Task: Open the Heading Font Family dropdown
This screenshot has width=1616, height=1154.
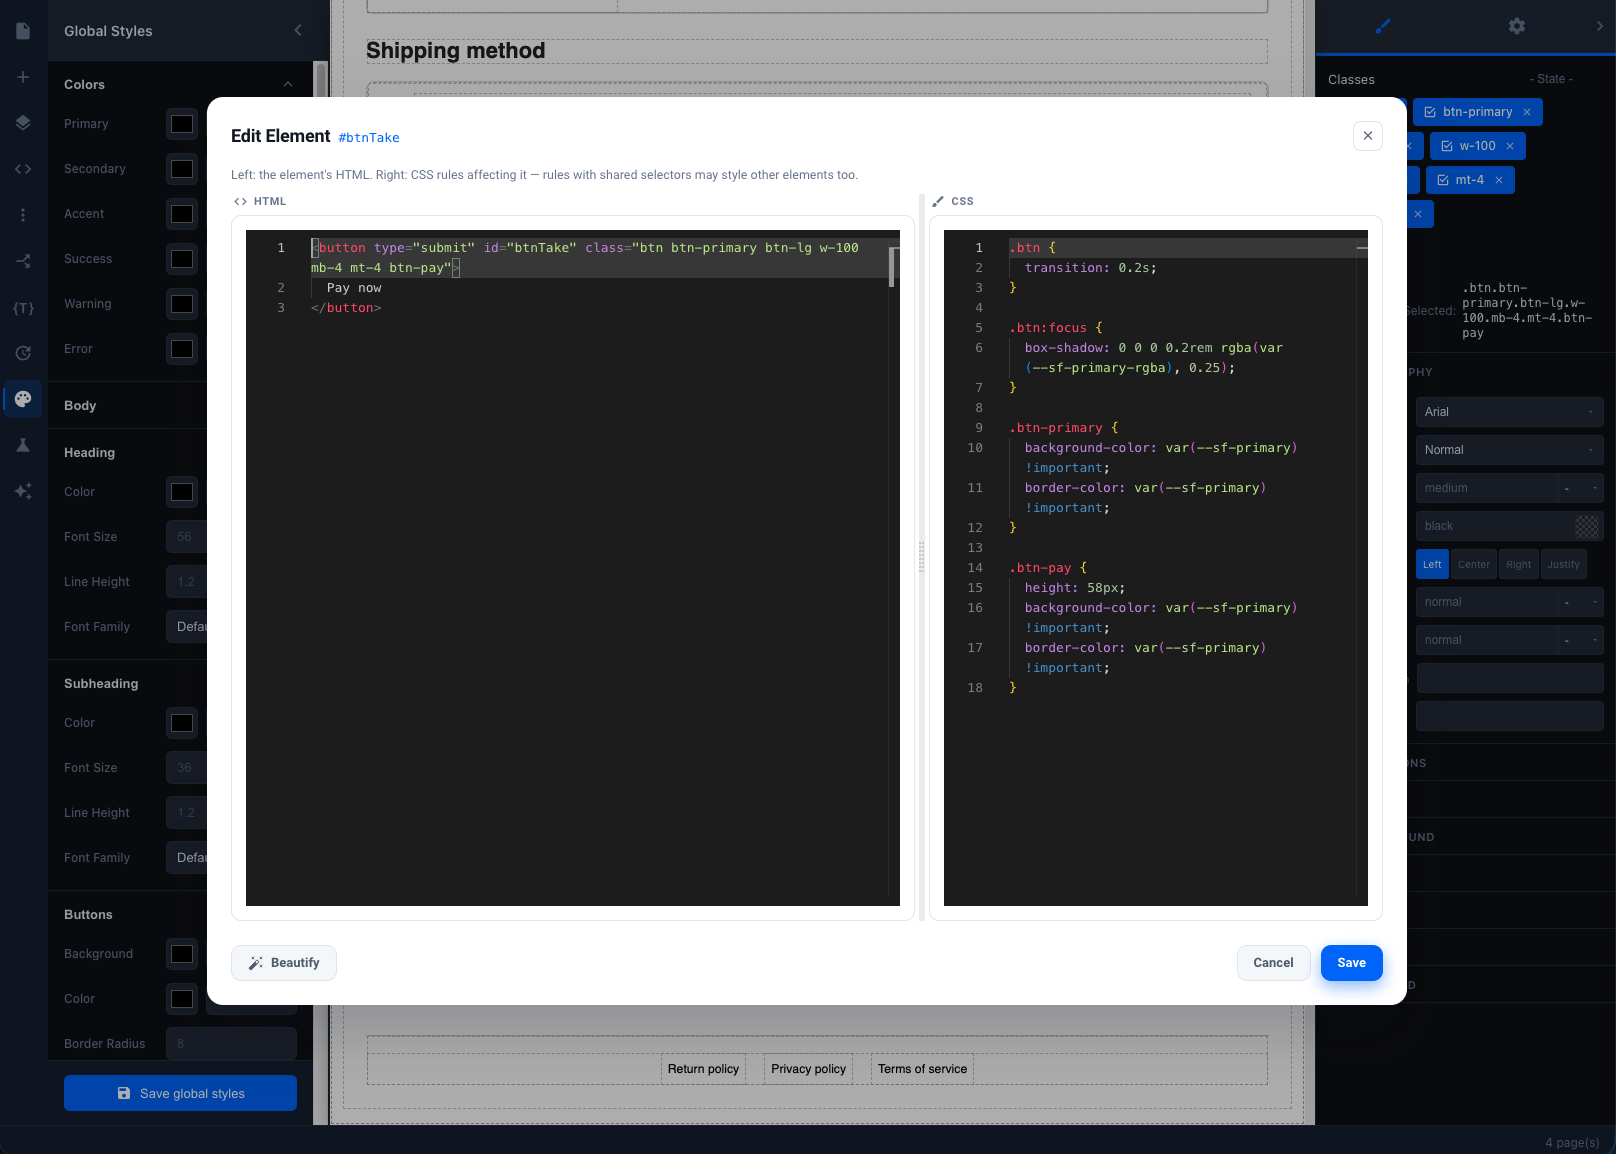Action: 188,627
